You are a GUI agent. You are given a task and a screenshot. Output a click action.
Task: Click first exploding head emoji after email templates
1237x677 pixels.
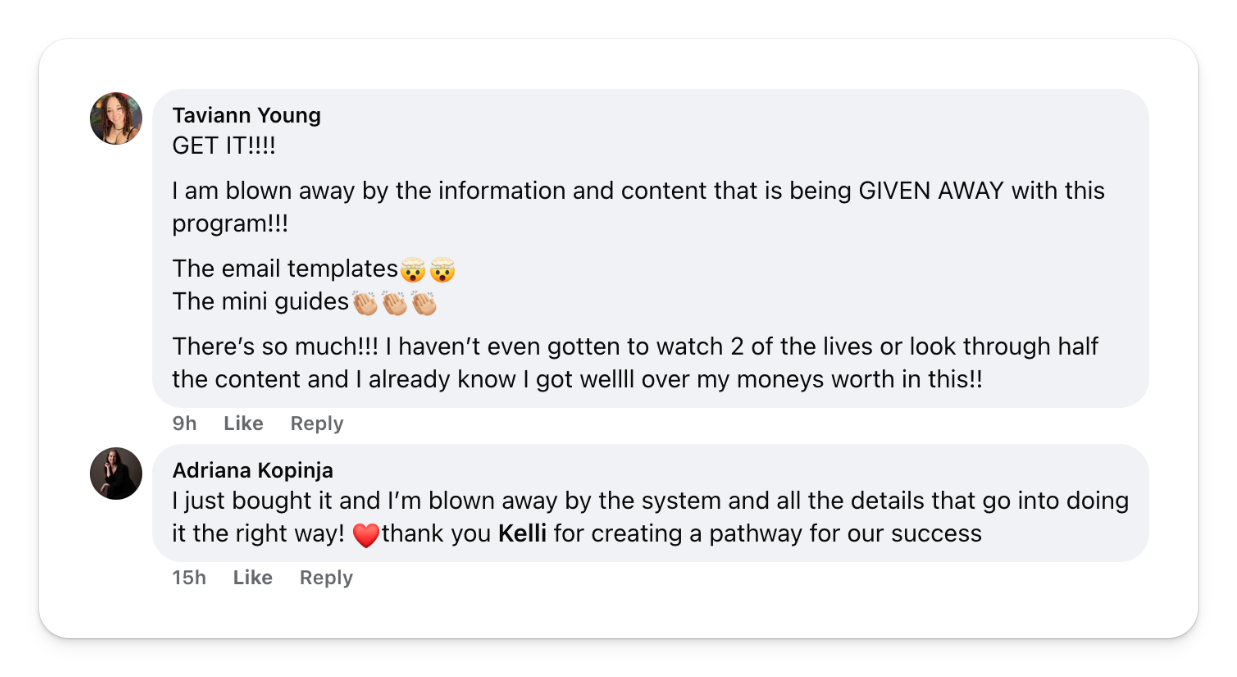tap(412, 269)
